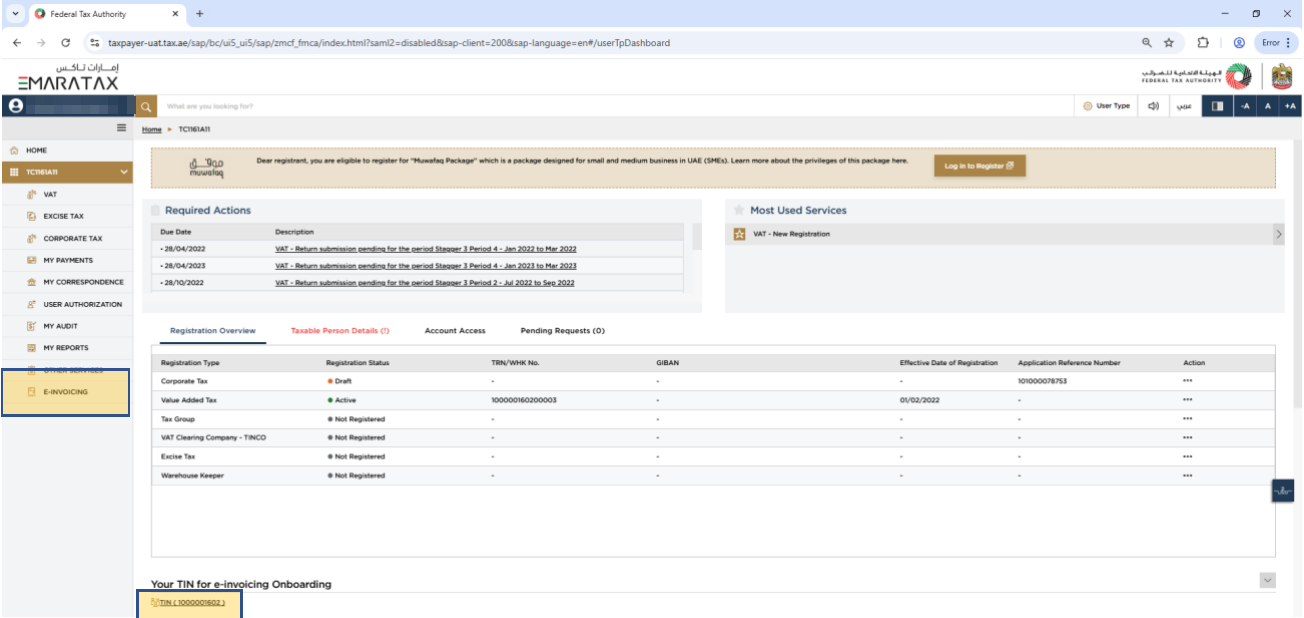
Task: Open the Jul 2022 to Sep 2022 VAT return link
Action: 425,283
